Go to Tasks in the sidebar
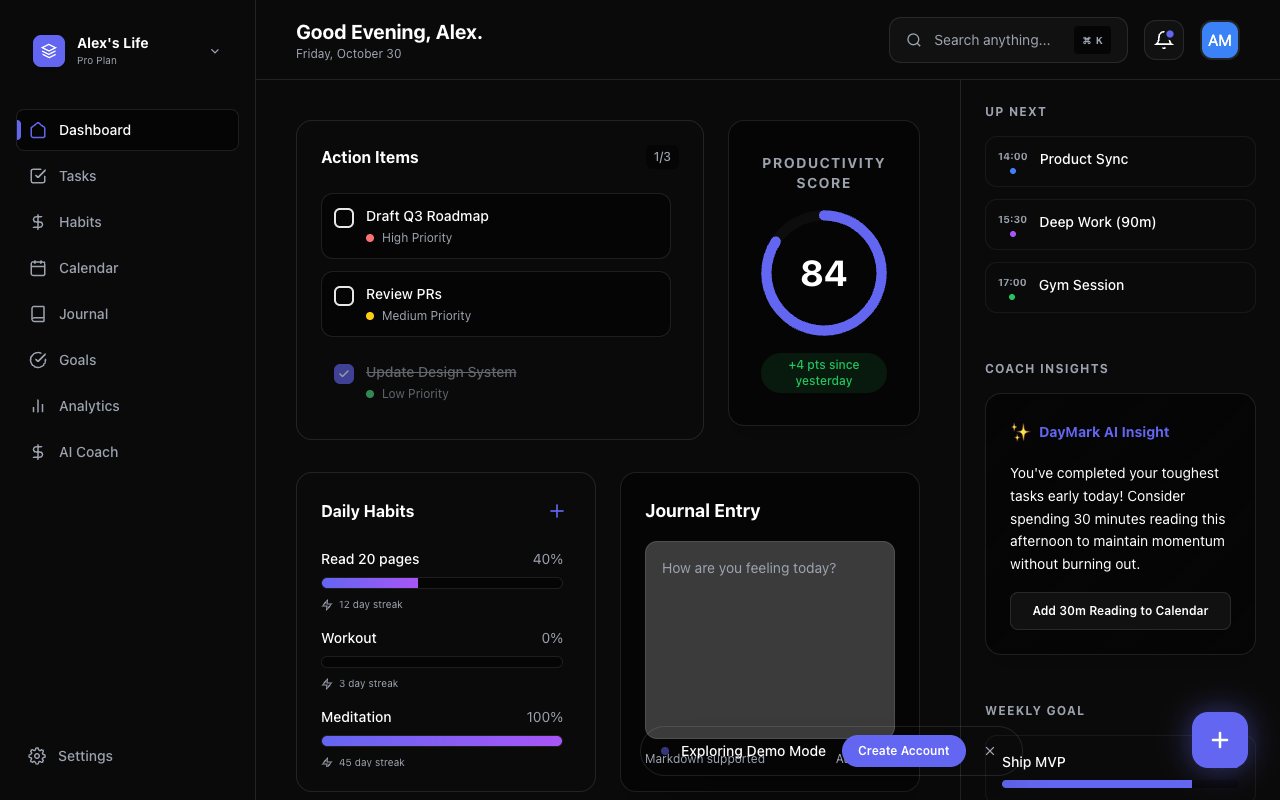Viewport: 1280px width, 800px height. [x=128, y=176]
